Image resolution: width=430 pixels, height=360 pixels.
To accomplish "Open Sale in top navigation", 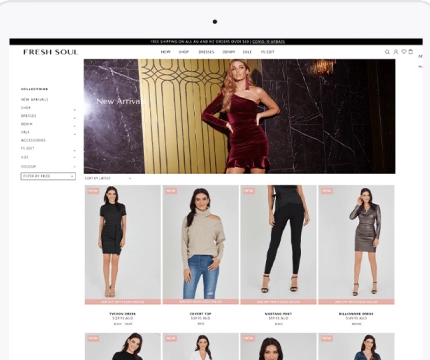I will coord(247,52).
